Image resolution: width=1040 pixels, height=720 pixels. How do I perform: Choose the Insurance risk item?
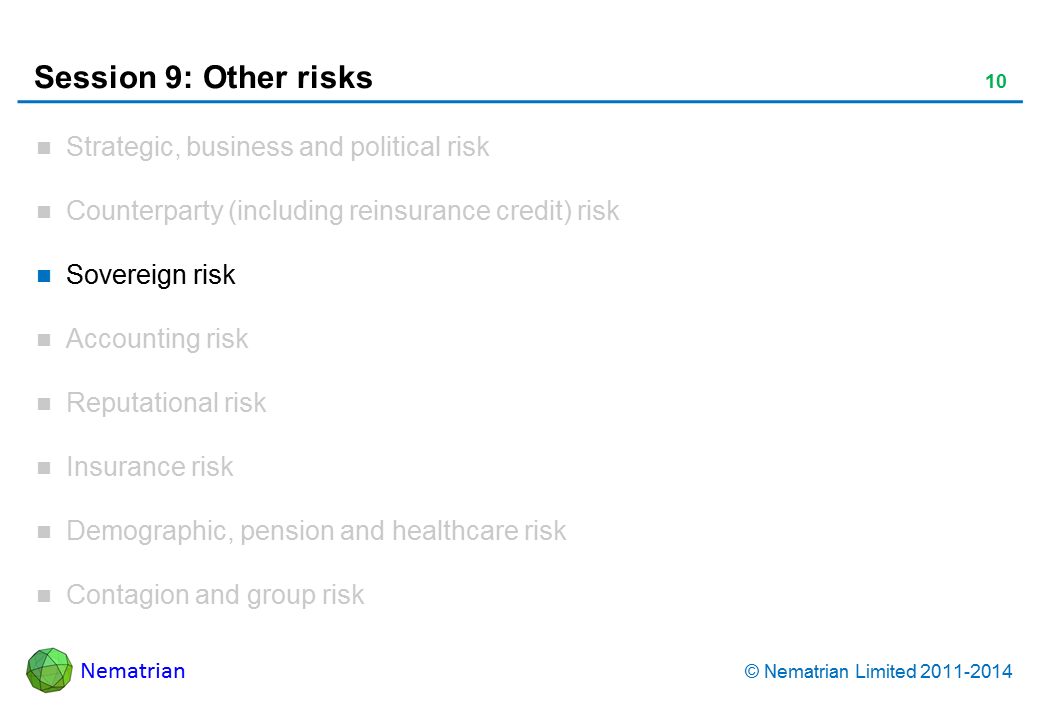click(x=149, y=467)
